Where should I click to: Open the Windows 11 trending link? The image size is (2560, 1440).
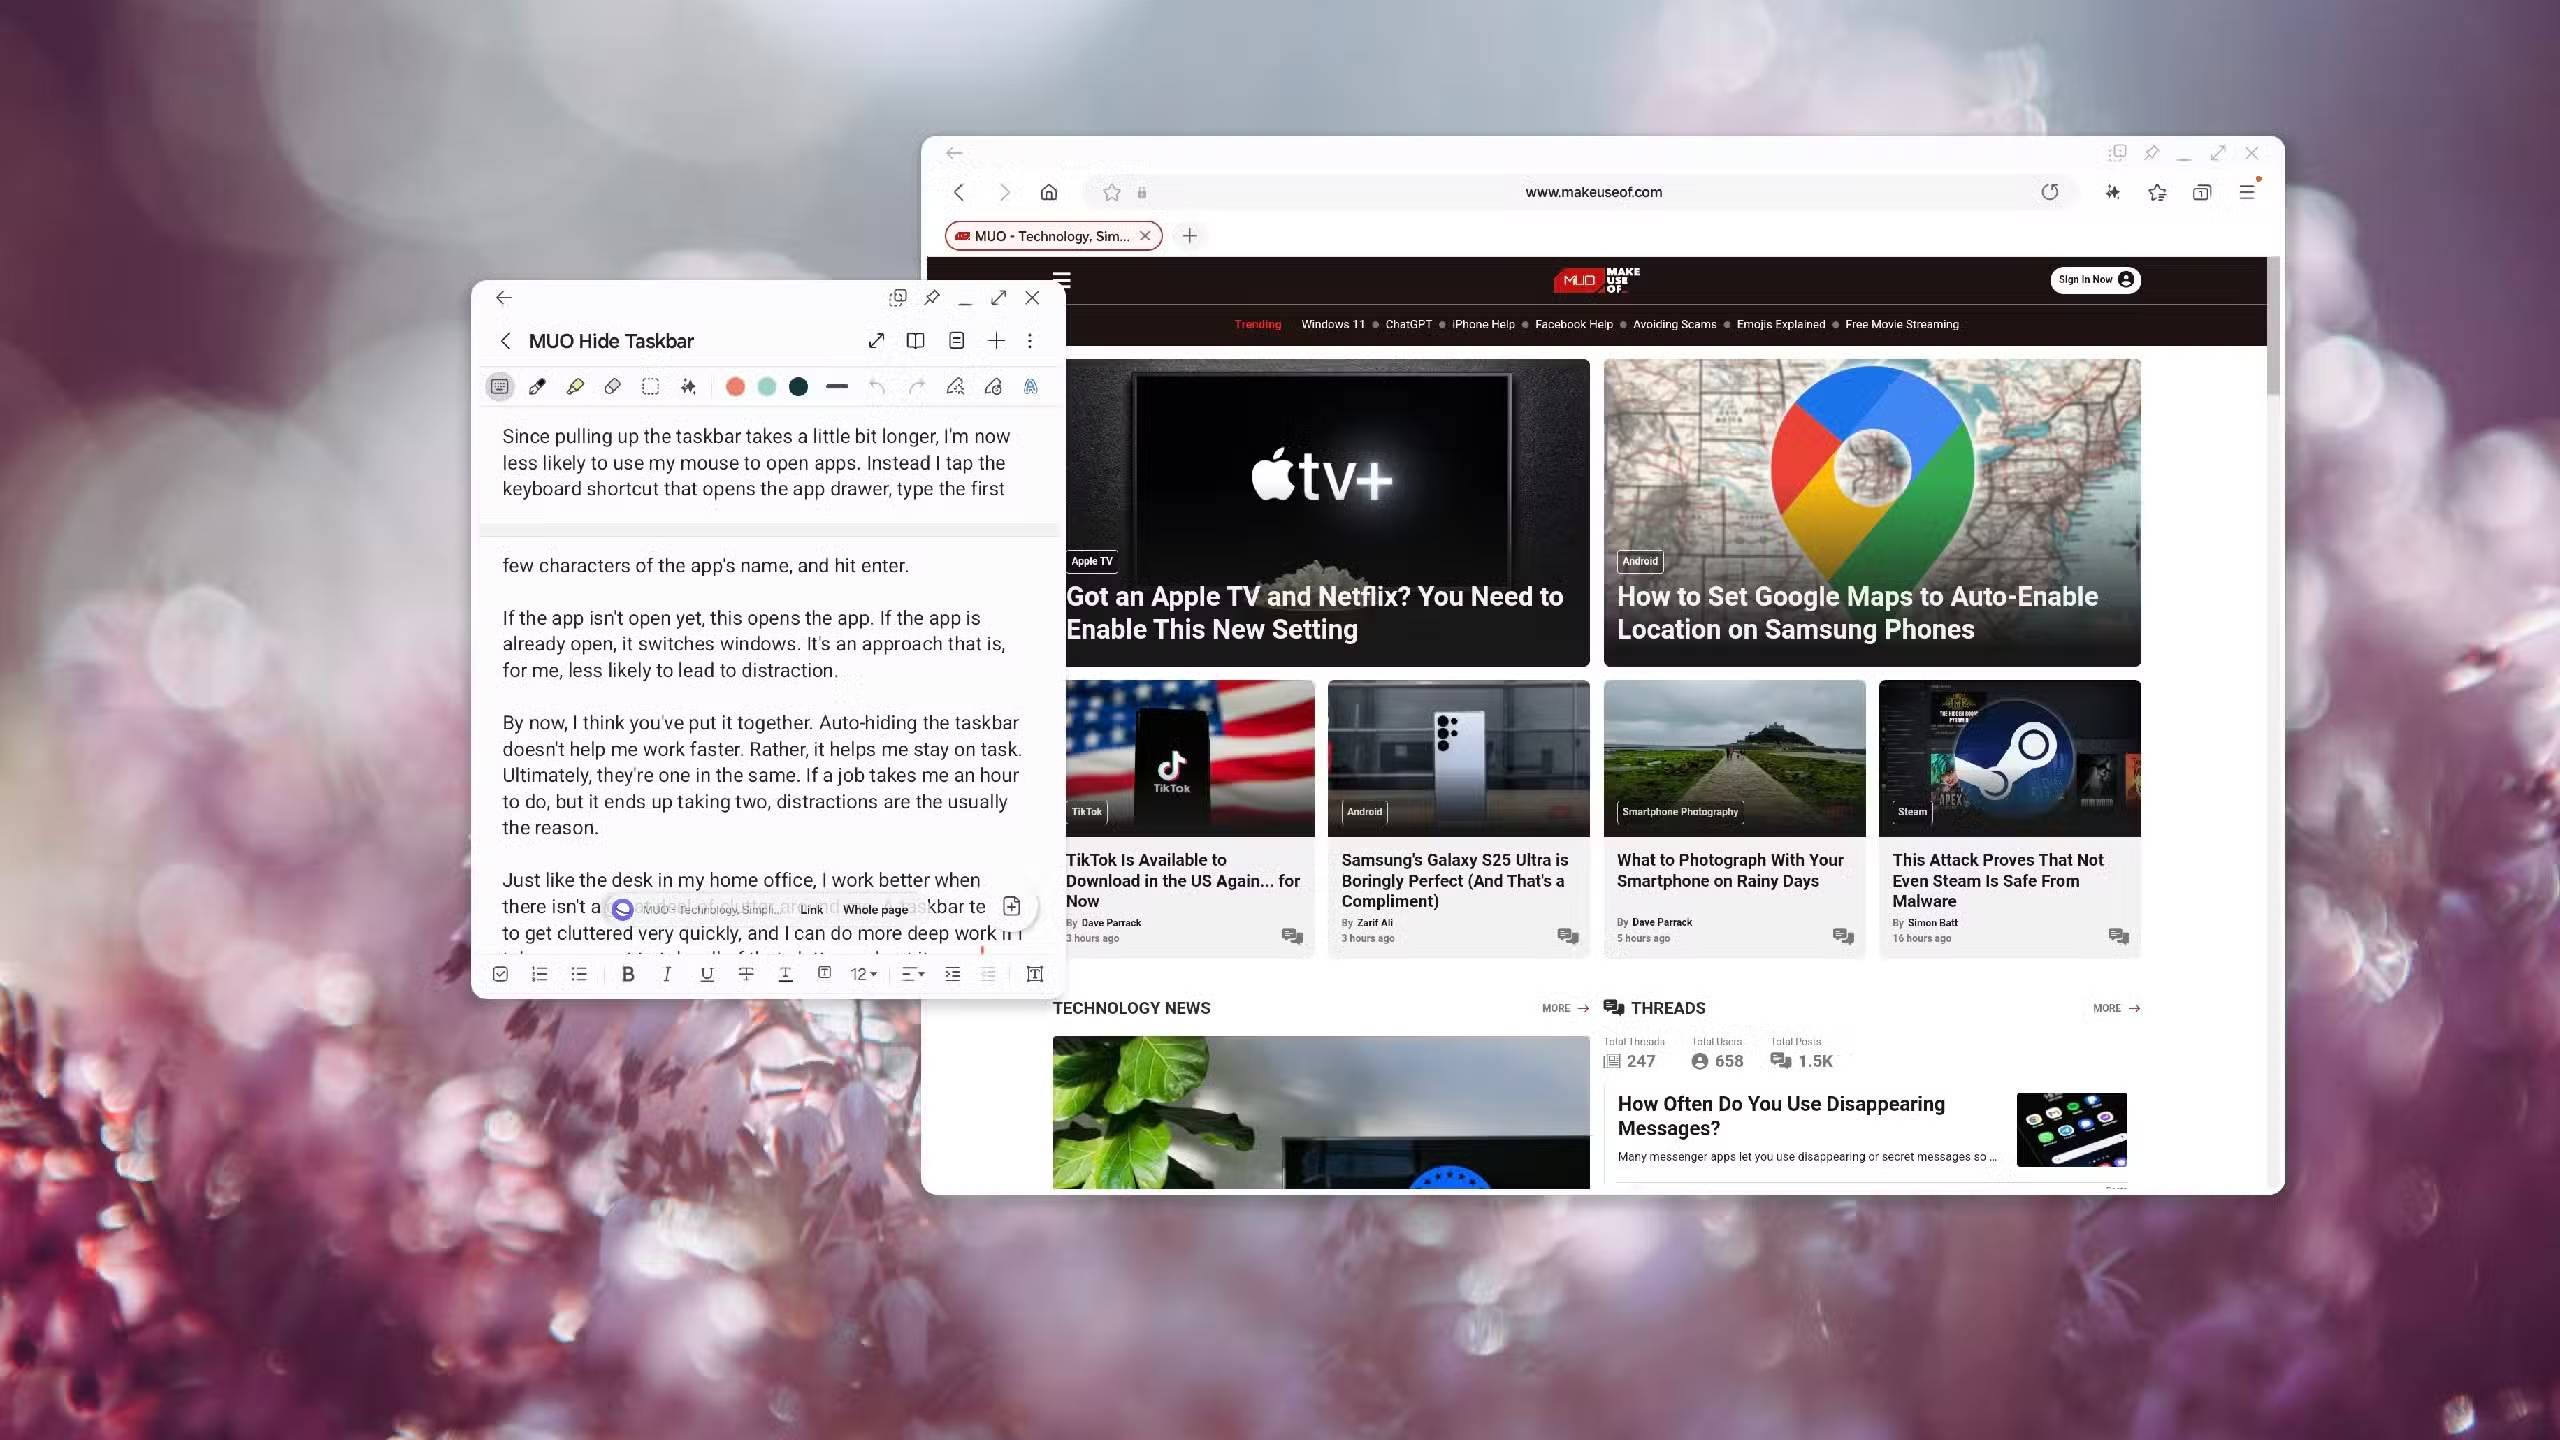(1332, 324)
